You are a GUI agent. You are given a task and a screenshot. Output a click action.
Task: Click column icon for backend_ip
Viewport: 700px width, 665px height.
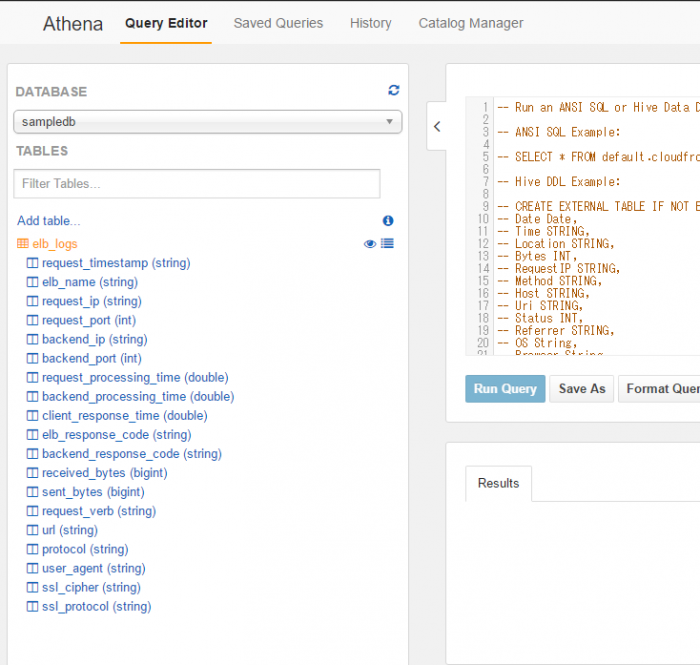[32, 340]
